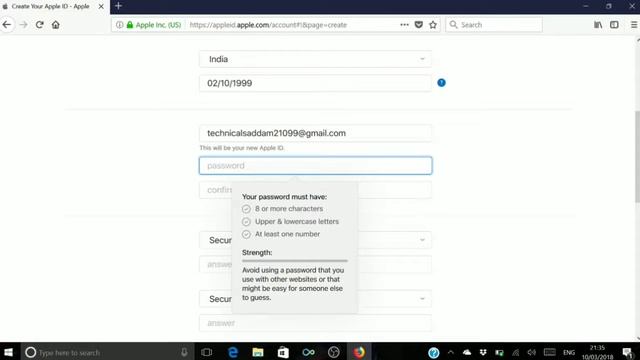The image size is (640, 360).
Task: Click '8 or more characters' requirement
Action: tap(289, 209)
